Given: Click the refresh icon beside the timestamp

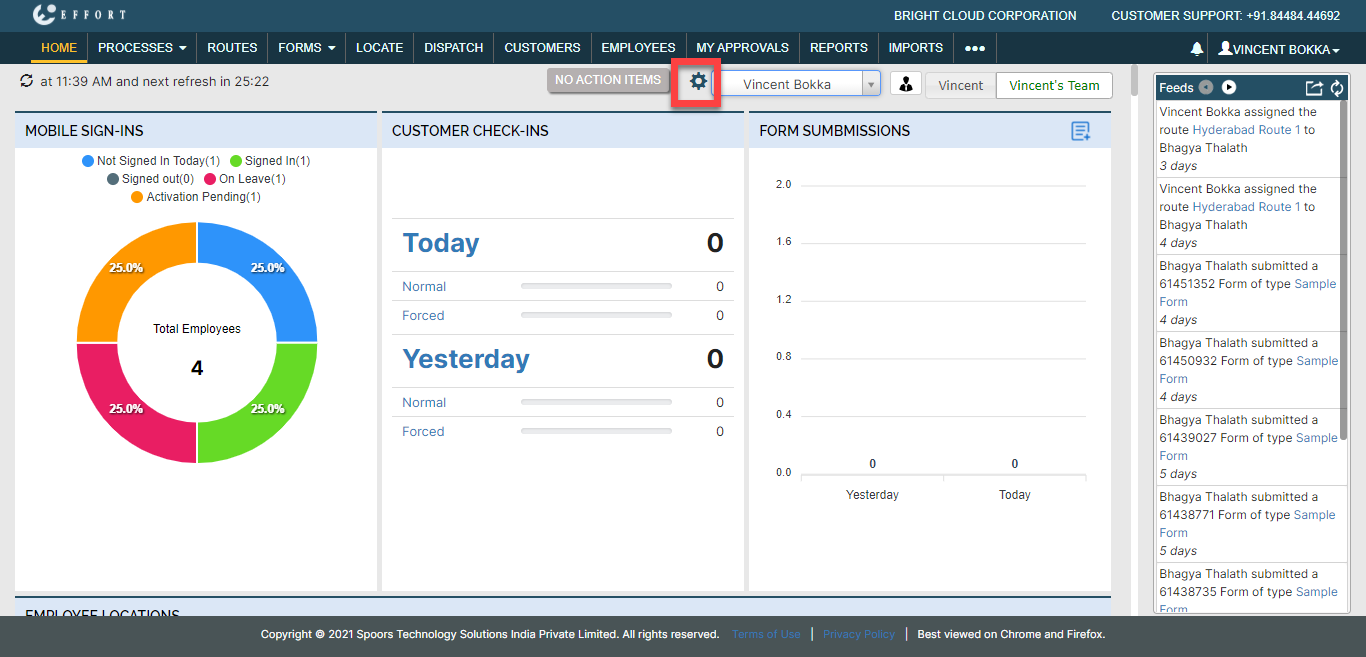Looking at the screenshot, I should pyautogui.click(x=26, y=81).
